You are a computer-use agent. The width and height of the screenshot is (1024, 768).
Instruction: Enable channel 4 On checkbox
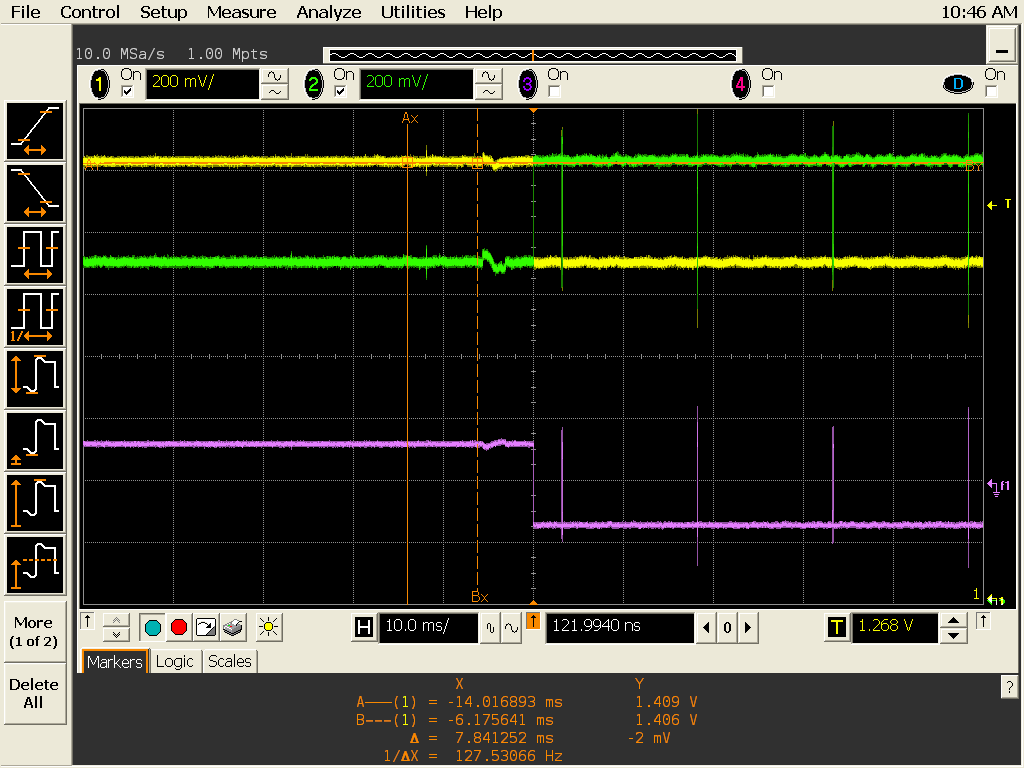[768, 91]
